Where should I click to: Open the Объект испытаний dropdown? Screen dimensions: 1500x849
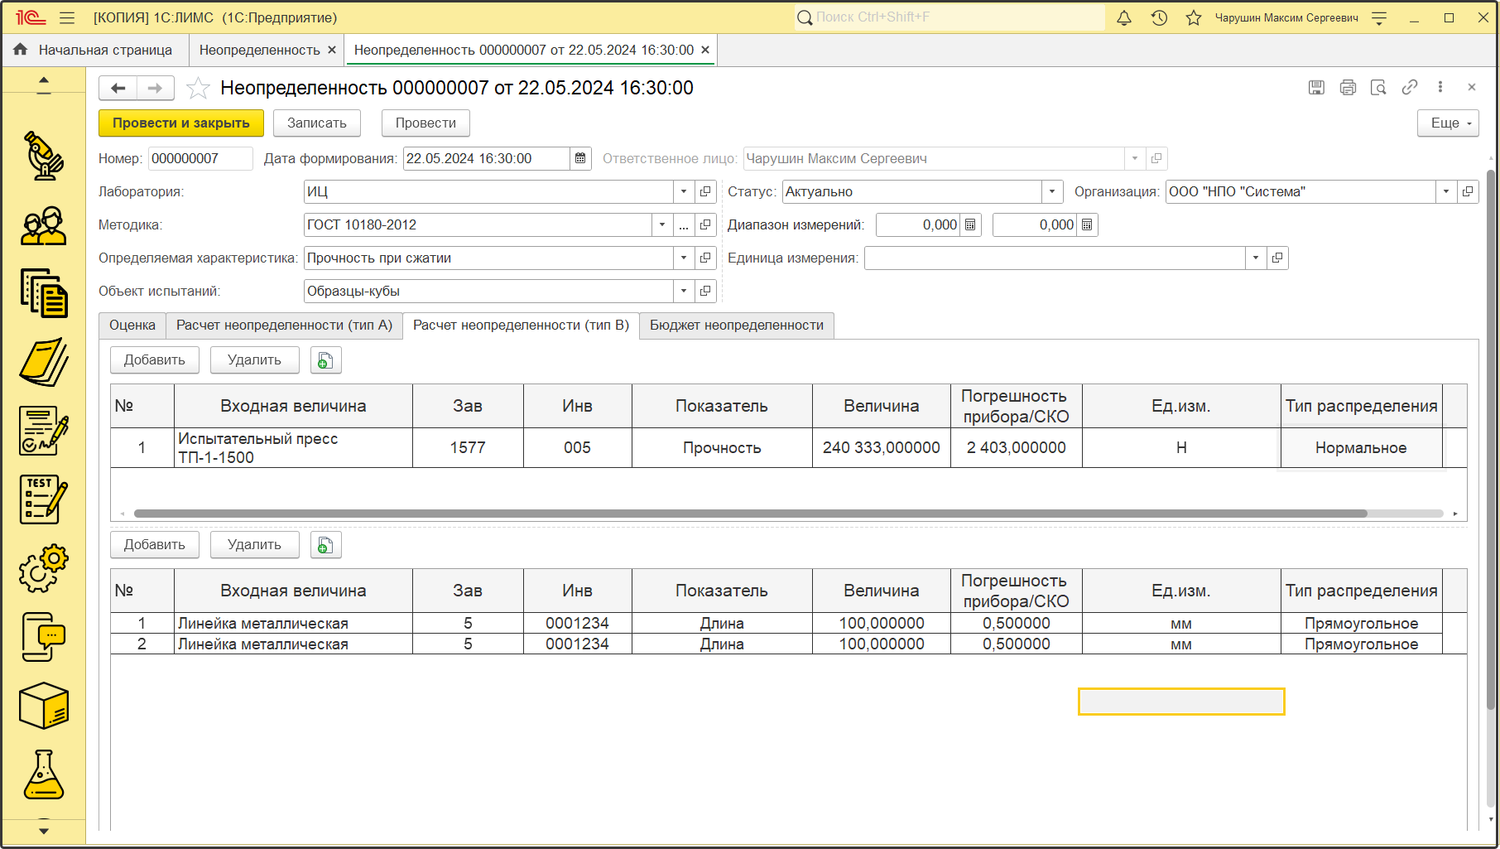[684, 292]
